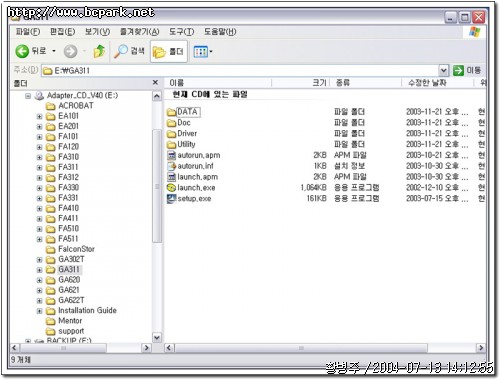Open the Edit menu
This screenshot has width=500, height=380.
(x=62, y=32)
